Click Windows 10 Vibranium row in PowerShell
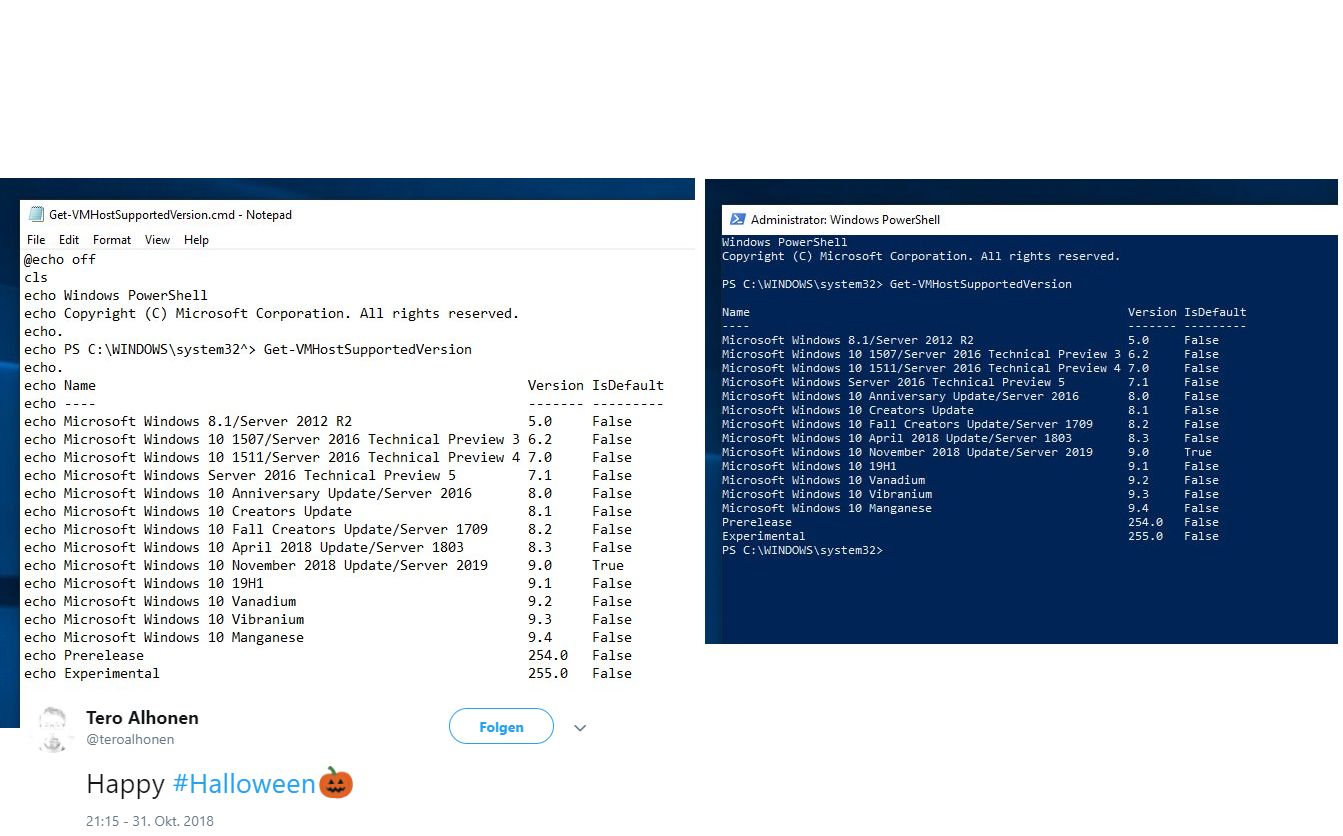Image resolution: width=1343 pixels, height=836 pixels. 970,494
